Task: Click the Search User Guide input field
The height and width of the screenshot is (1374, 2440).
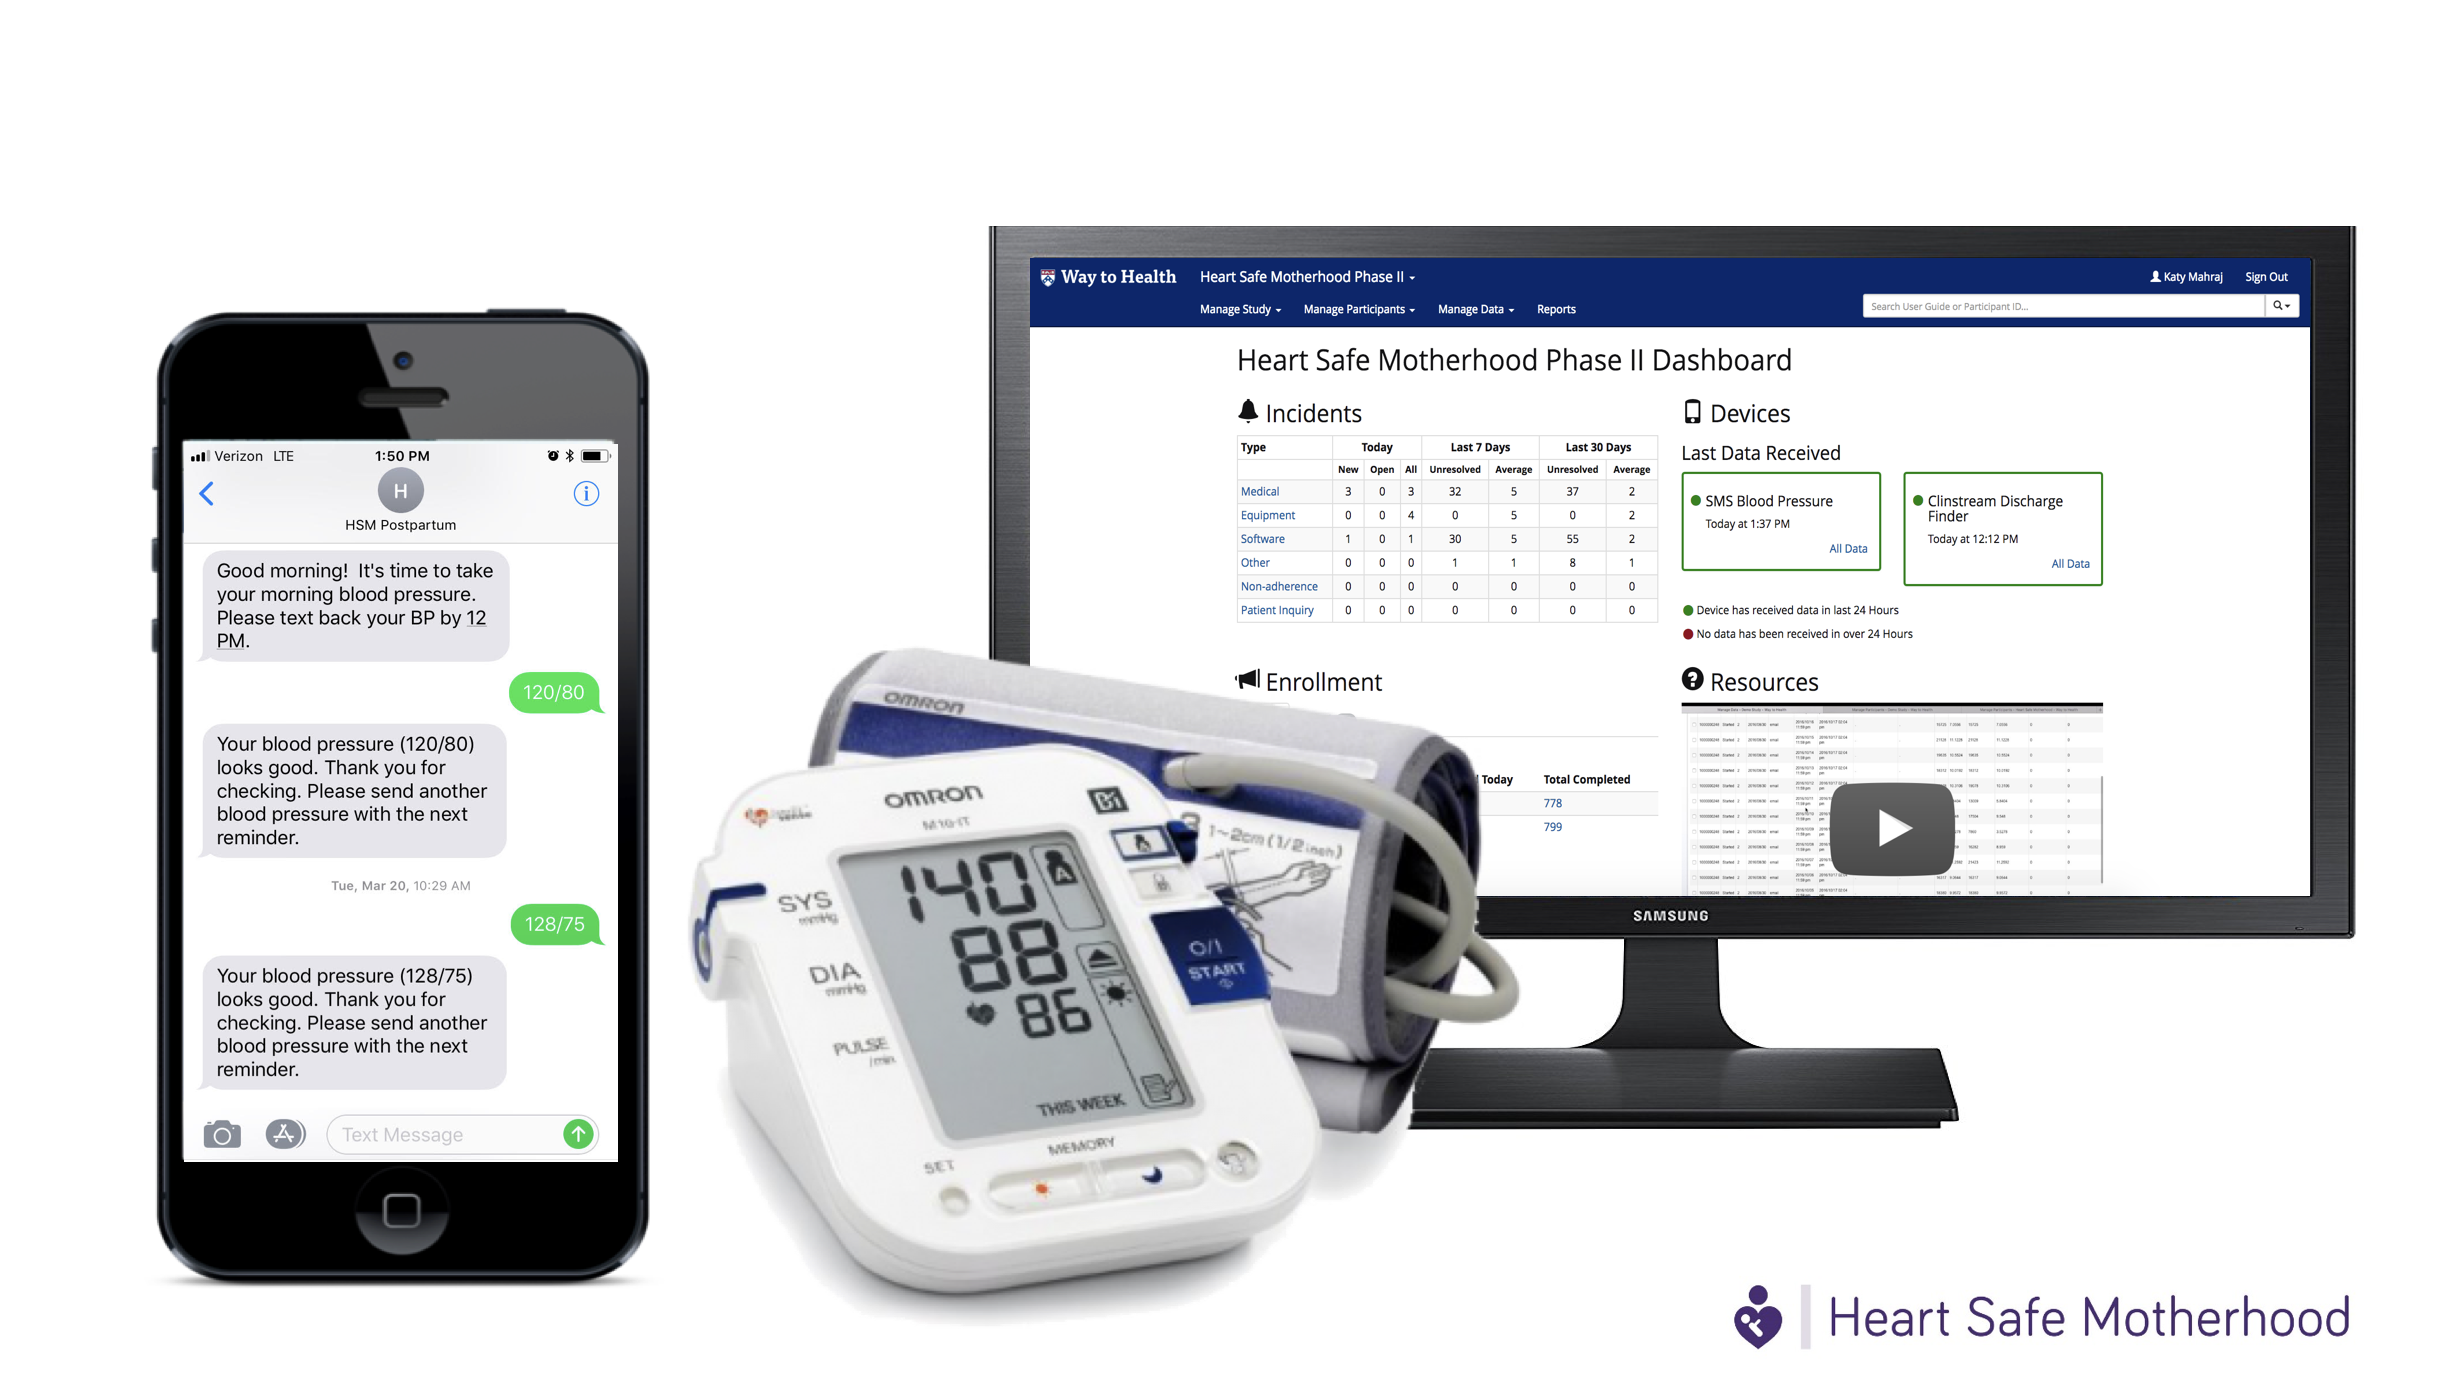Action: point(2061,305)
